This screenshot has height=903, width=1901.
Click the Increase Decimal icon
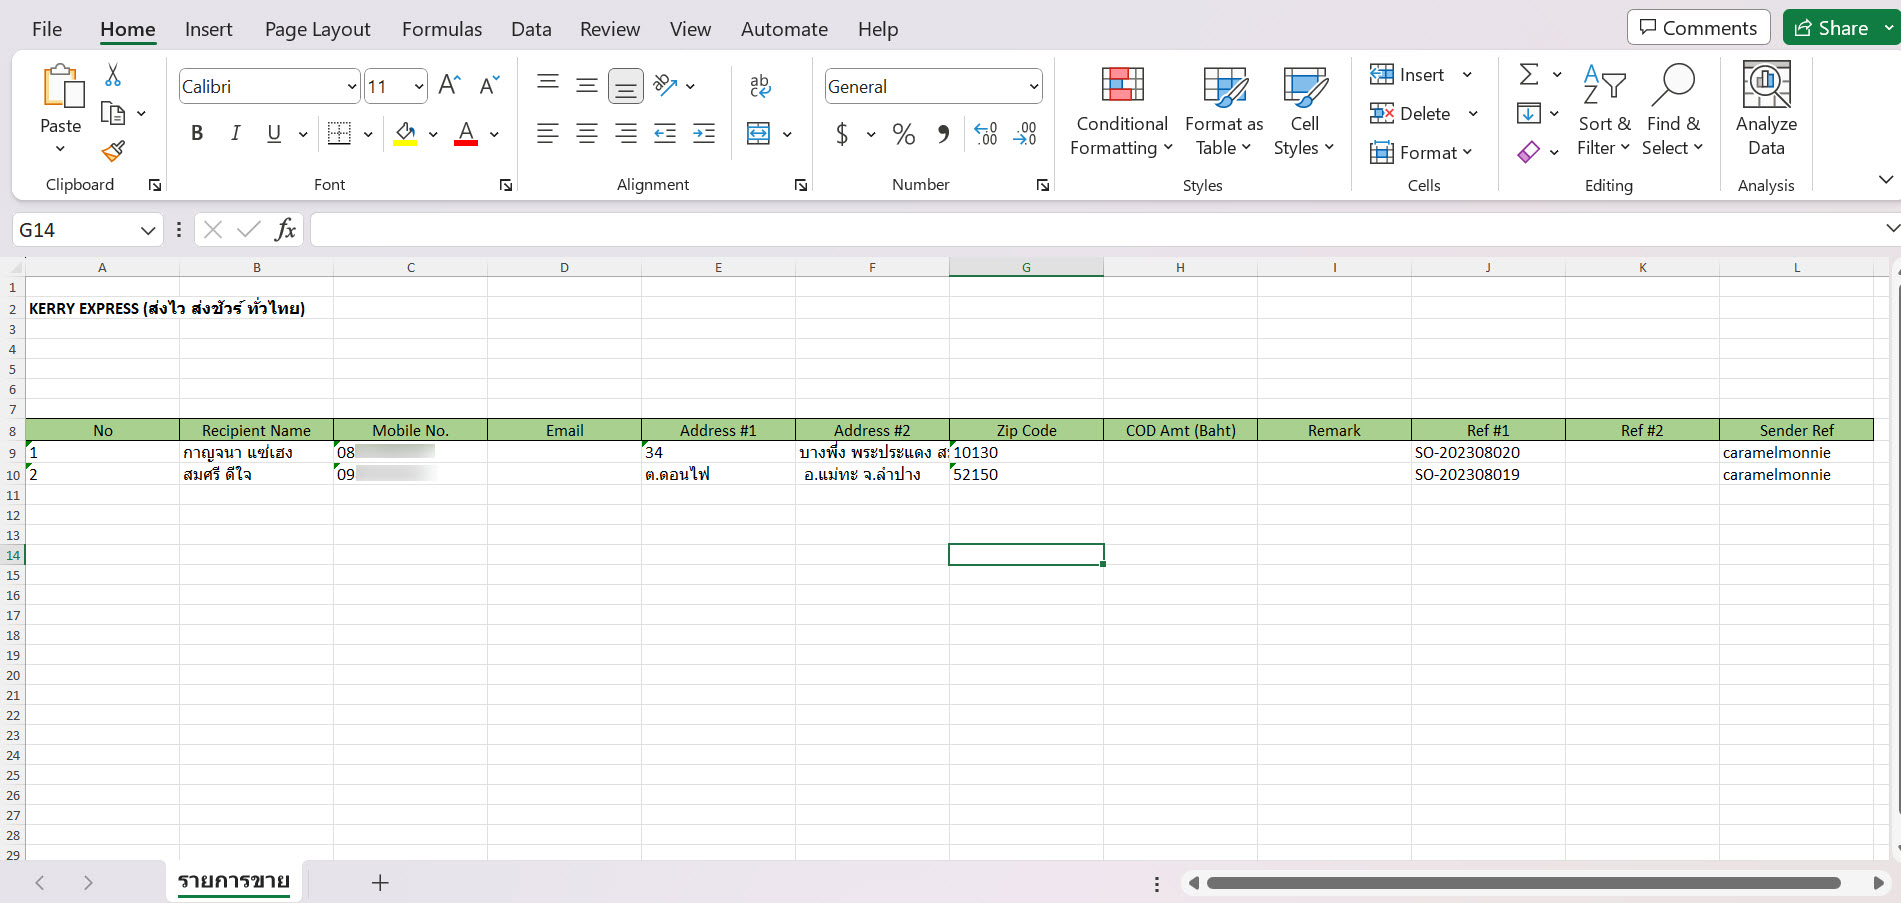point(986,133)
